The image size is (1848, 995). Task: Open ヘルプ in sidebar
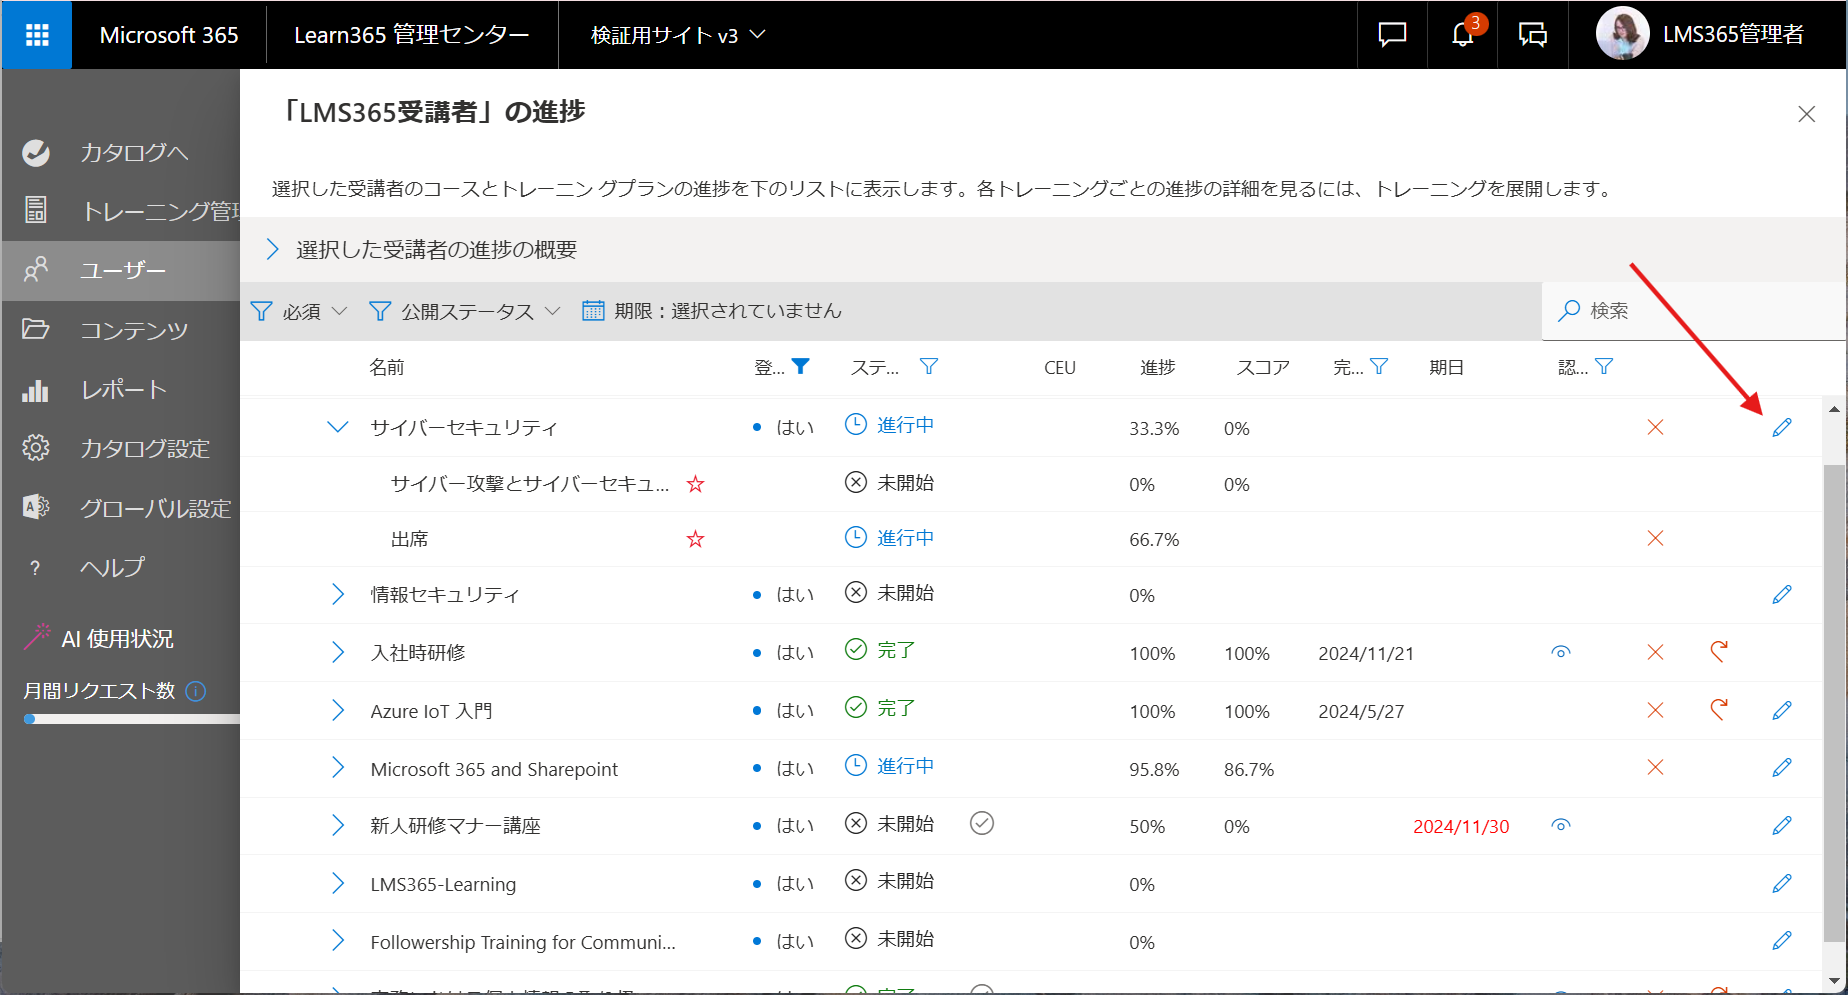coord(121,567)
